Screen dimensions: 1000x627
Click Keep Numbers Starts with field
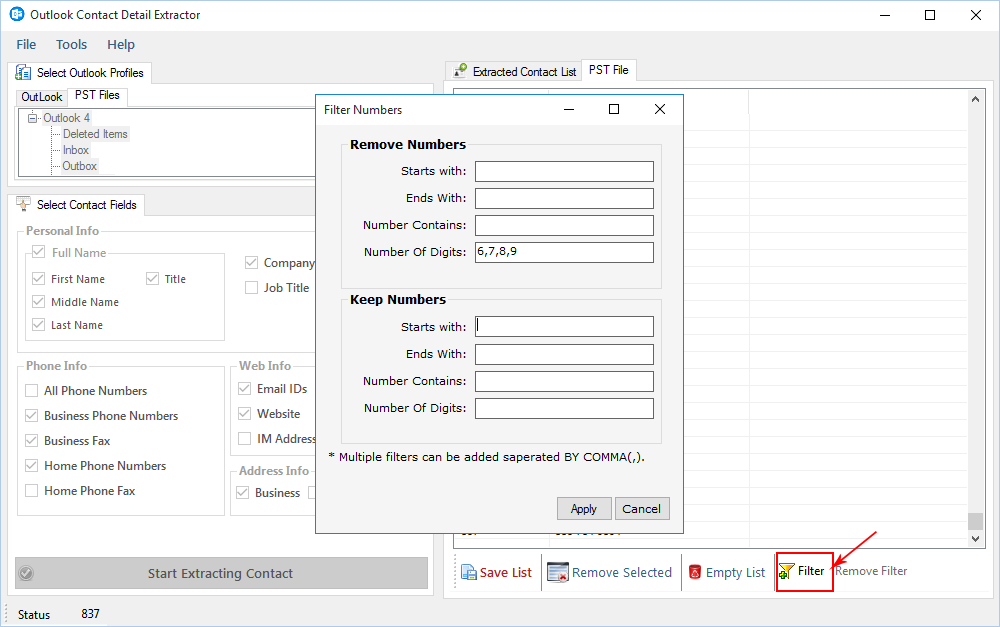tap(564, 327)
